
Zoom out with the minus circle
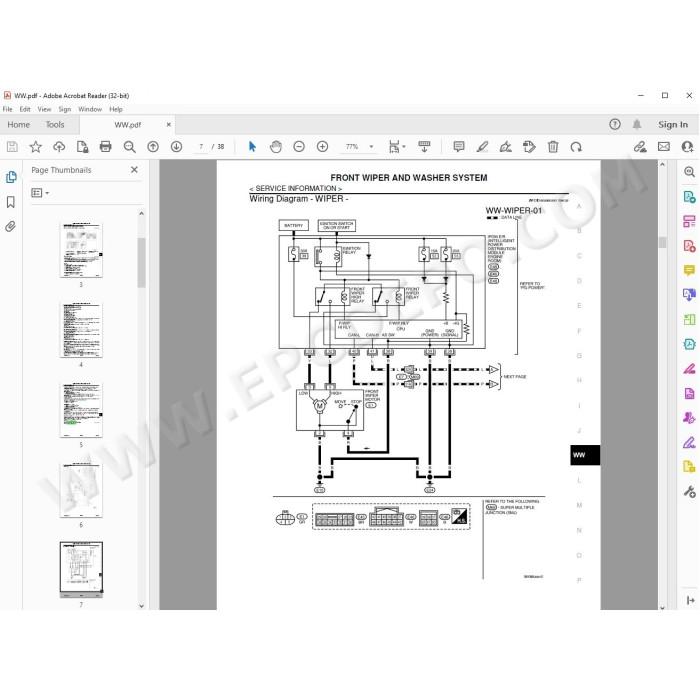(x=299, y=146)
